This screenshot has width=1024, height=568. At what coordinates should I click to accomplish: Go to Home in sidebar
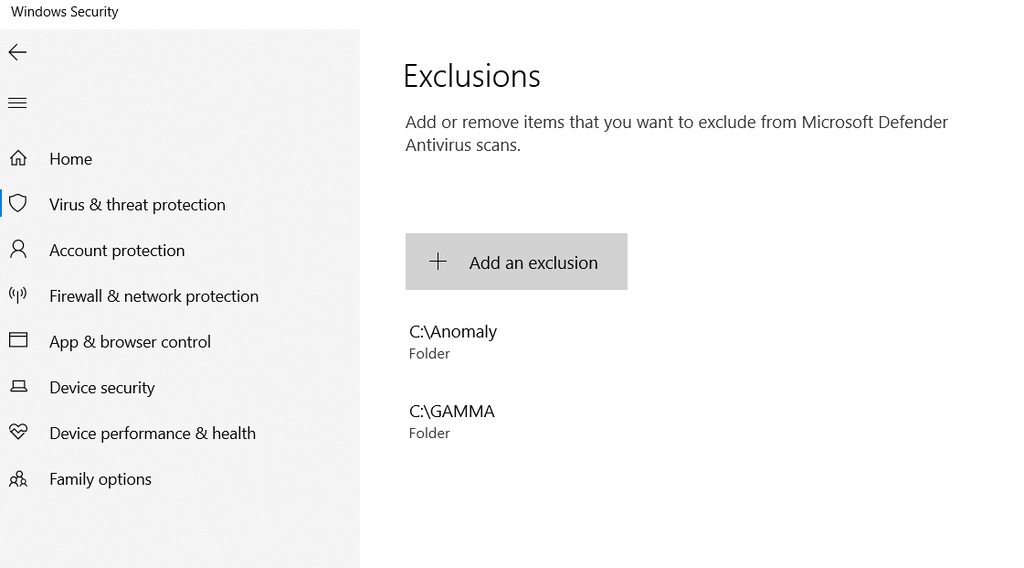[71, 159]
